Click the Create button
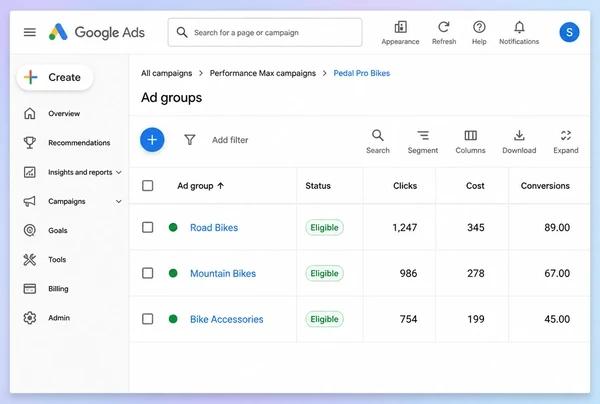 (x=55, y=77)
